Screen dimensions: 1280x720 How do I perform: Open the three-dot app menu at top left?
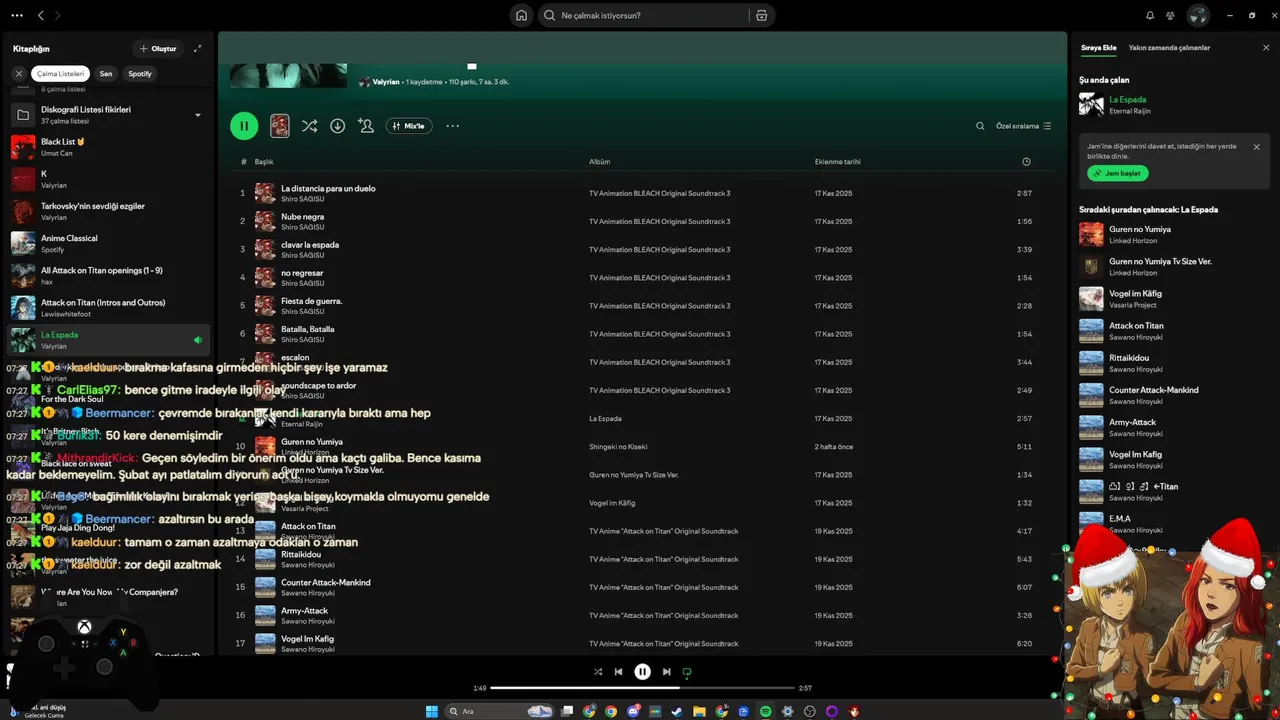(x=16, y=15)
